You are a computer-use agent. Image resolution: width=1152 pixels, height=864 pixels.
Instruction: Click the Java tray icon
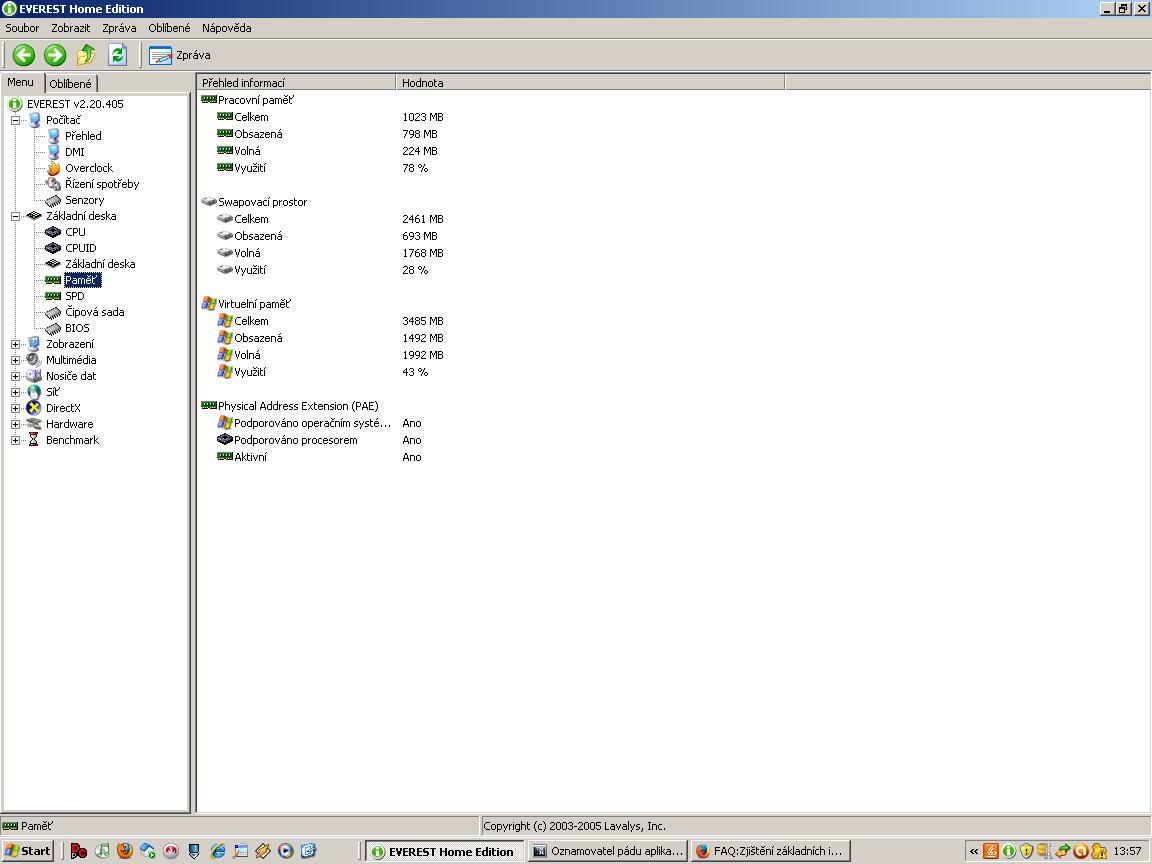coord(990,851)
